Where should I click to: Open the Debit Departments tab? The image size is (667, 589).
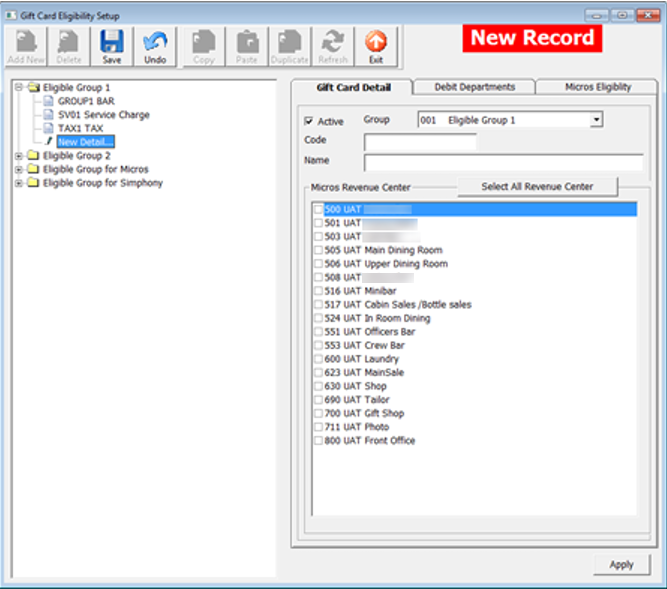point(474,87)
